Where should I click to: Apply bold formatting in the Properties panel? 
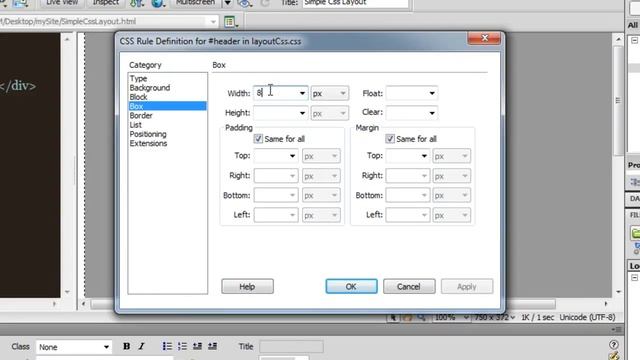tap(127, 347)
